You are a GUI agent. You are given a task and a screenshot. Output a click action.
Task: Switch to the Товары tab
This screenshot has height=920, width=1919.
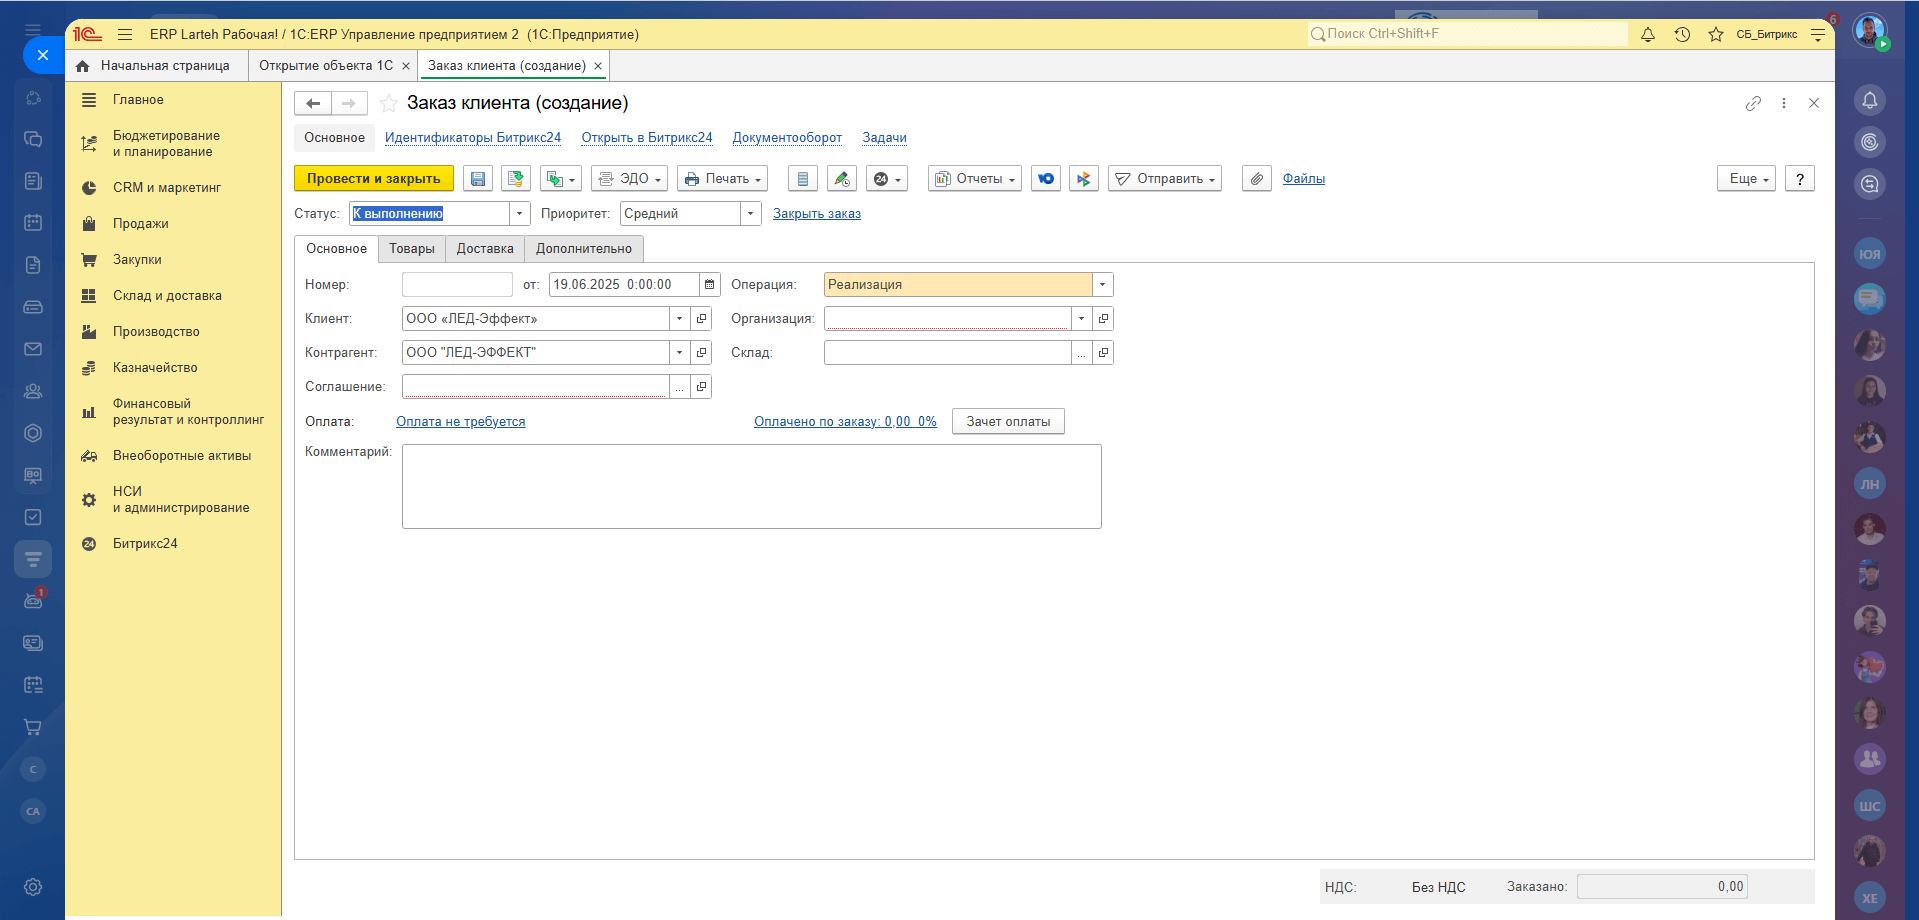pyautogui.click(x=412, y=249)
